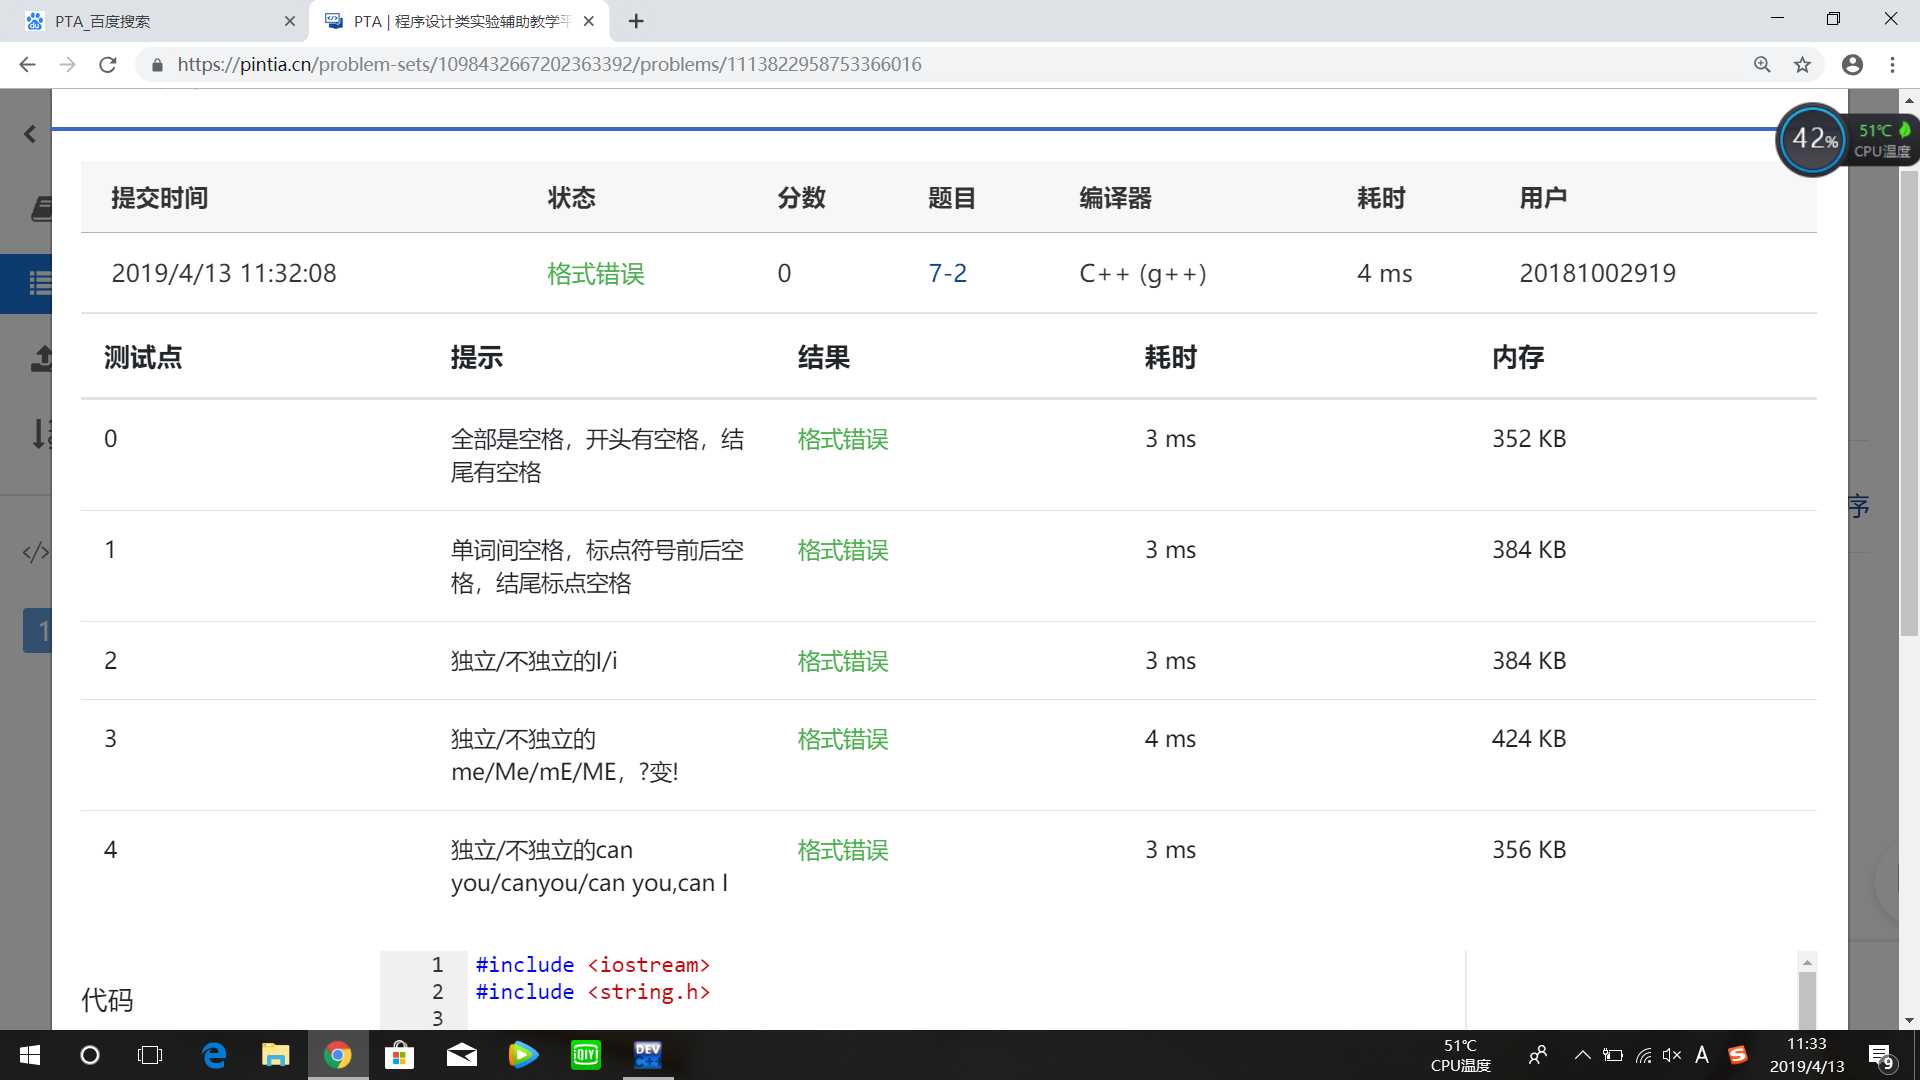The width and height of the screenshot is (1920, 1080).
Task: Open the iQIYI app on the taskbar
Action: click(586, 1055)
